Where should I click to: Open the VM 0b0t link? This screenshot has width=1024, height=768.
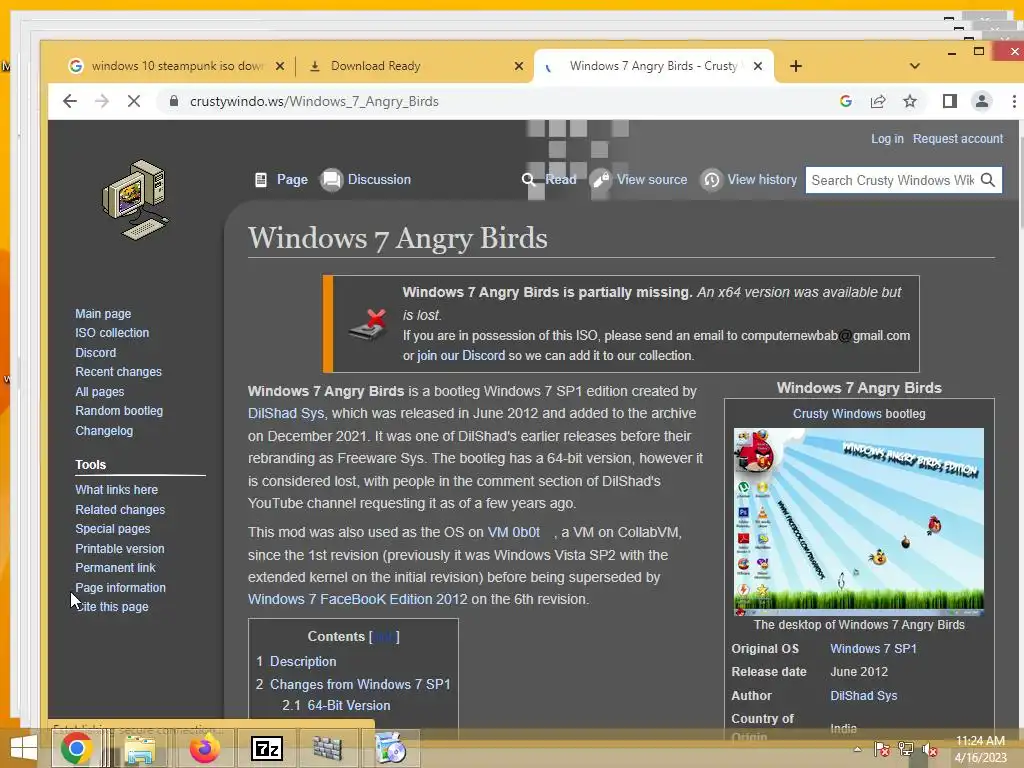[x=514, y=532]
